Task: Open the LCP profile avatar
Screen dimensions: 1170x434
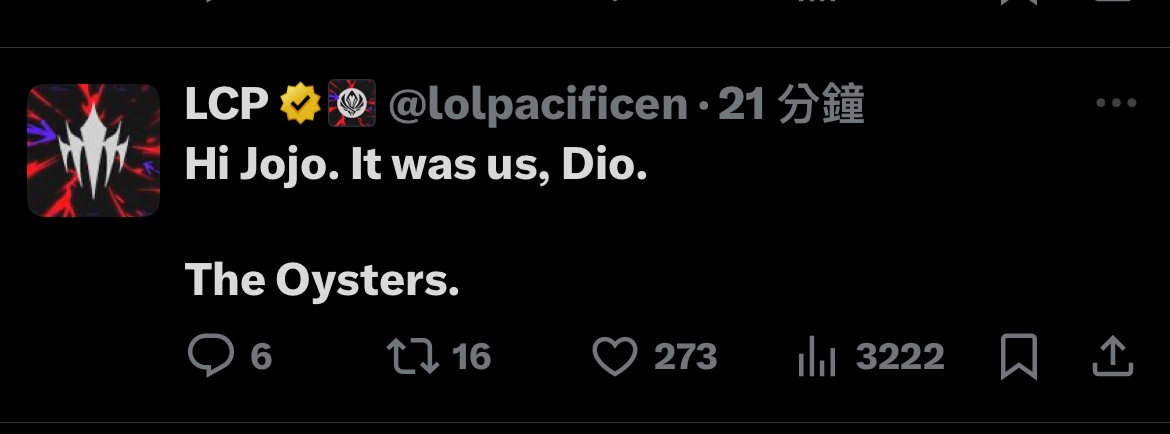Action: [93, 151]
